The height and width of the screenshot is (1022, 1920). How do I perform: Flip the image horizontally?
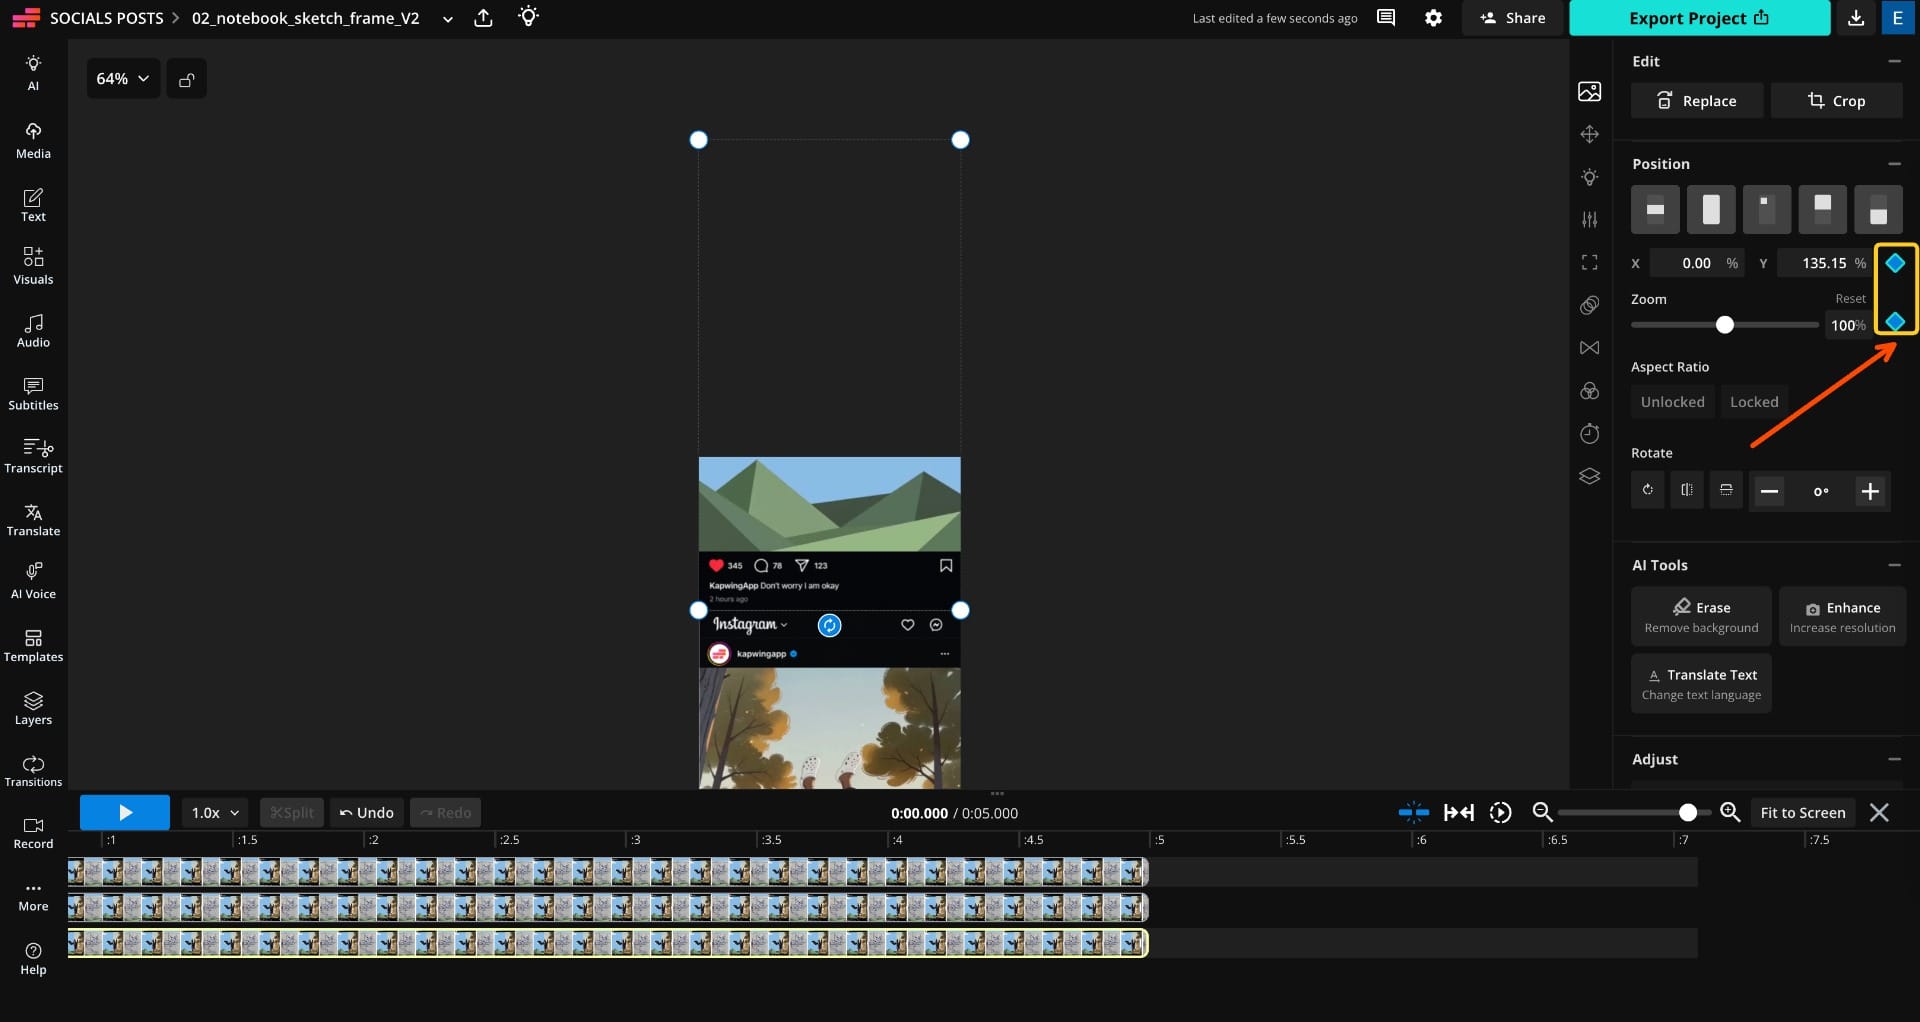(1687, 490)
